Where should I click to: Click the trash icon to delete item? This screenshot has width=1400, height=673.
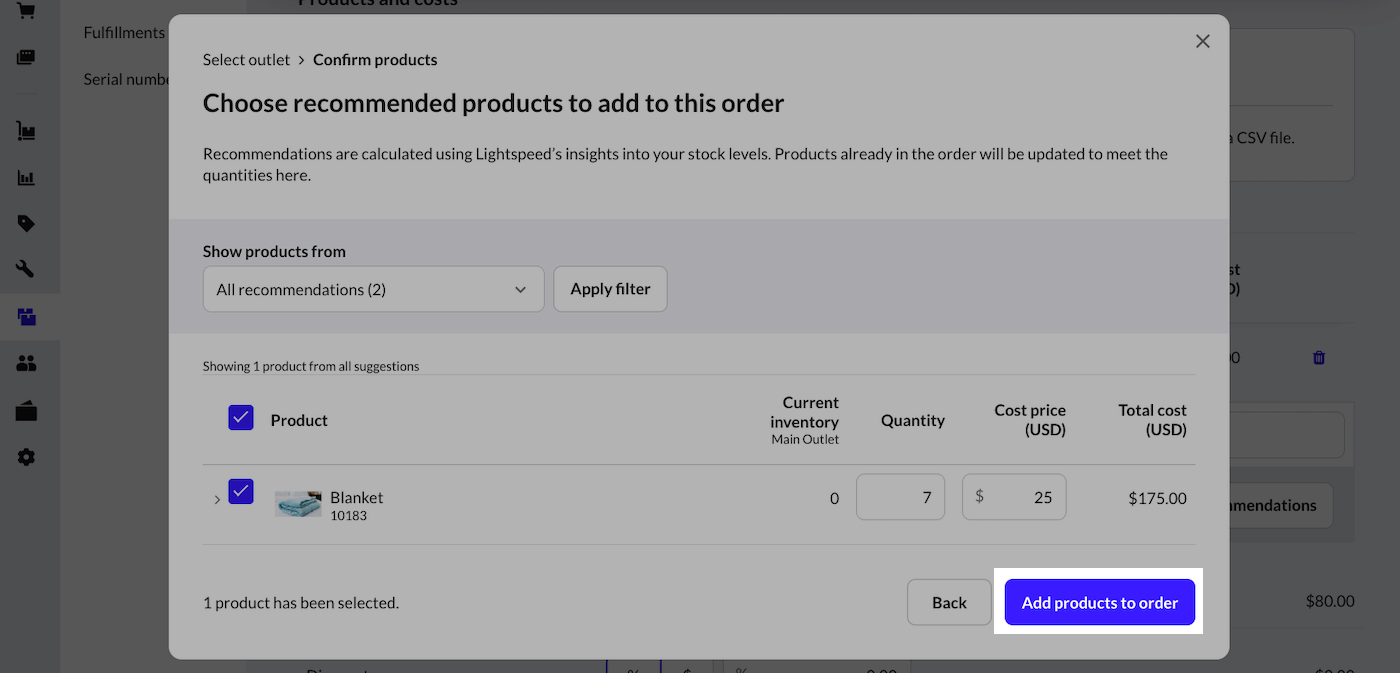[1318, 357]
